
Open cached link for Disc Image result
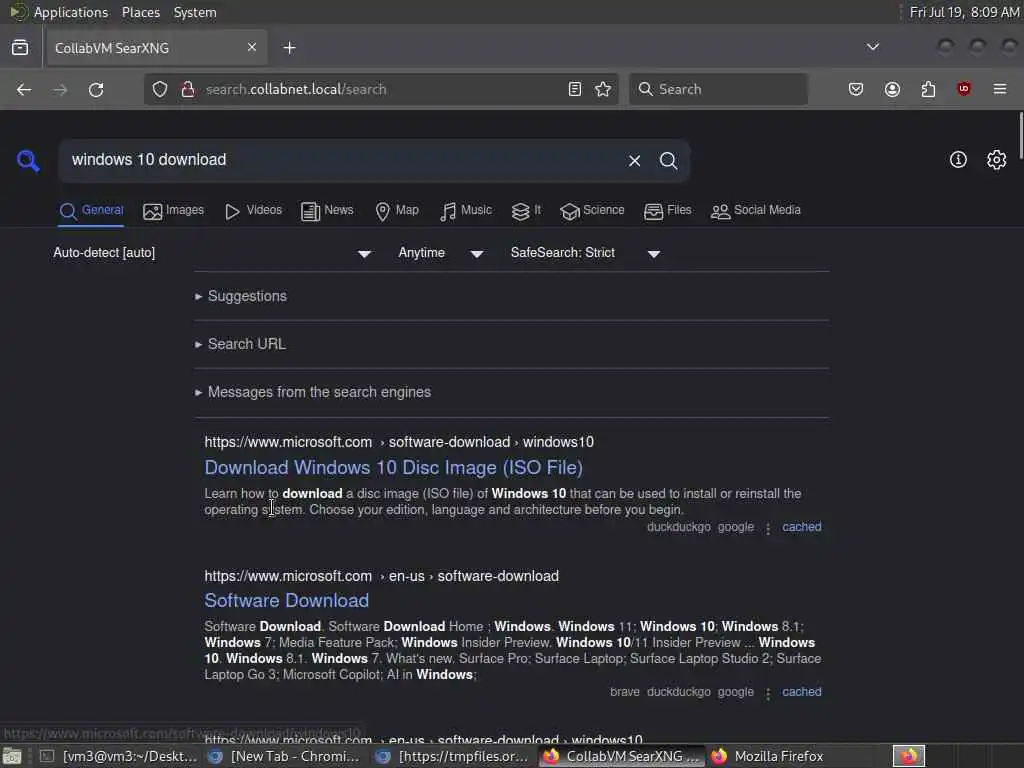click(x=802, y=527)
